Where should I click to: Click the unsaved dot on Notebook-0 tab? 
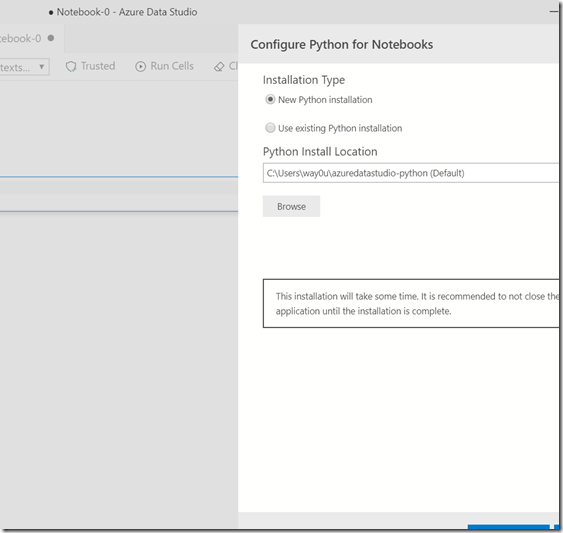click(x=51, y=38)
